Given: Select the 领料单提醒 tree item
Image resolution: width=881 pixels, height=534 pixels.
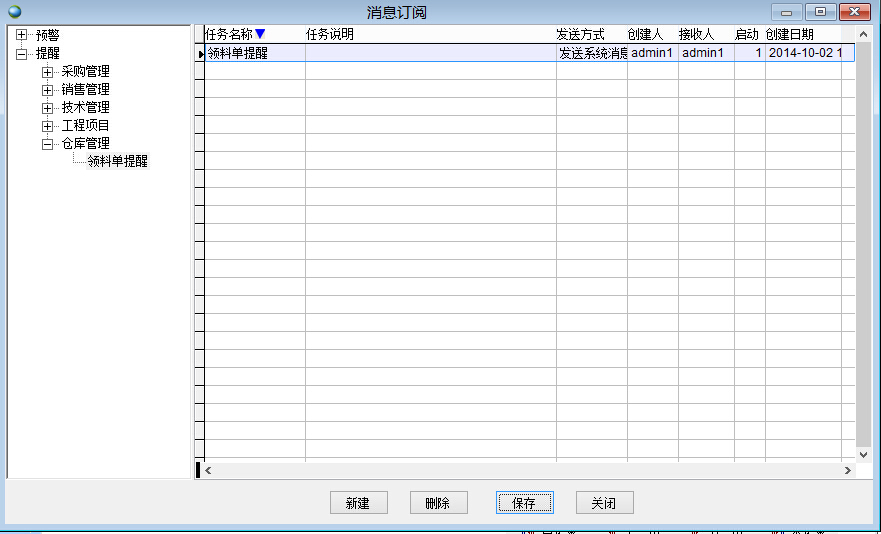Looking at the screenshot, I should (x=118, y=161).
